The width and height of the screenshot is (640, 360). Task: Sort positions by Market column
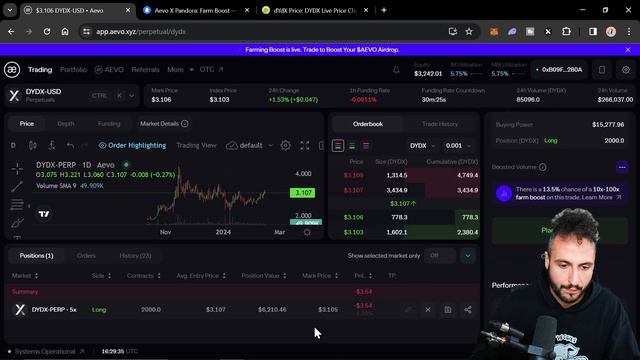(25, 276)
